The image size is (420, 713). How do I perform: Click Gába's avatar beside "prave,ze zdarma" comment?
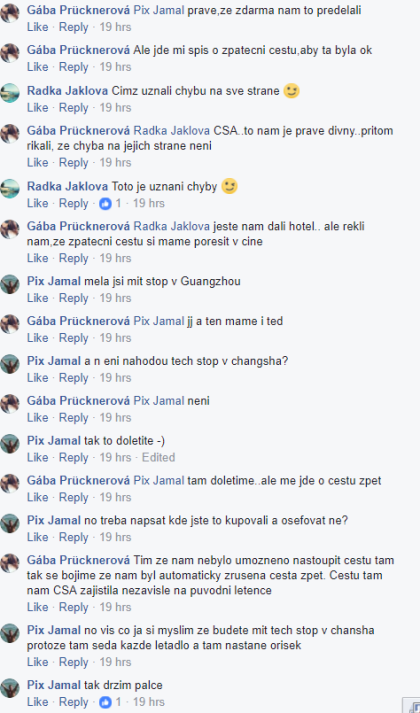pyautogui.click(x=10, y=13)
